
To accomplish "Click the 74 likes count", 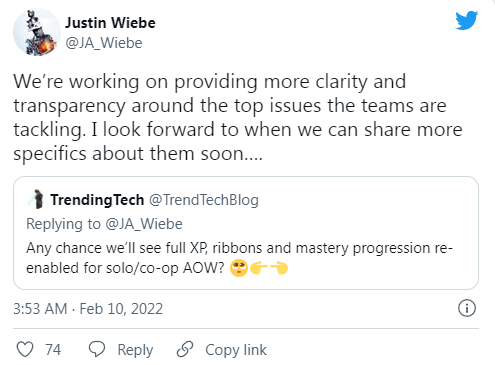I will click(x=53, y=350).
